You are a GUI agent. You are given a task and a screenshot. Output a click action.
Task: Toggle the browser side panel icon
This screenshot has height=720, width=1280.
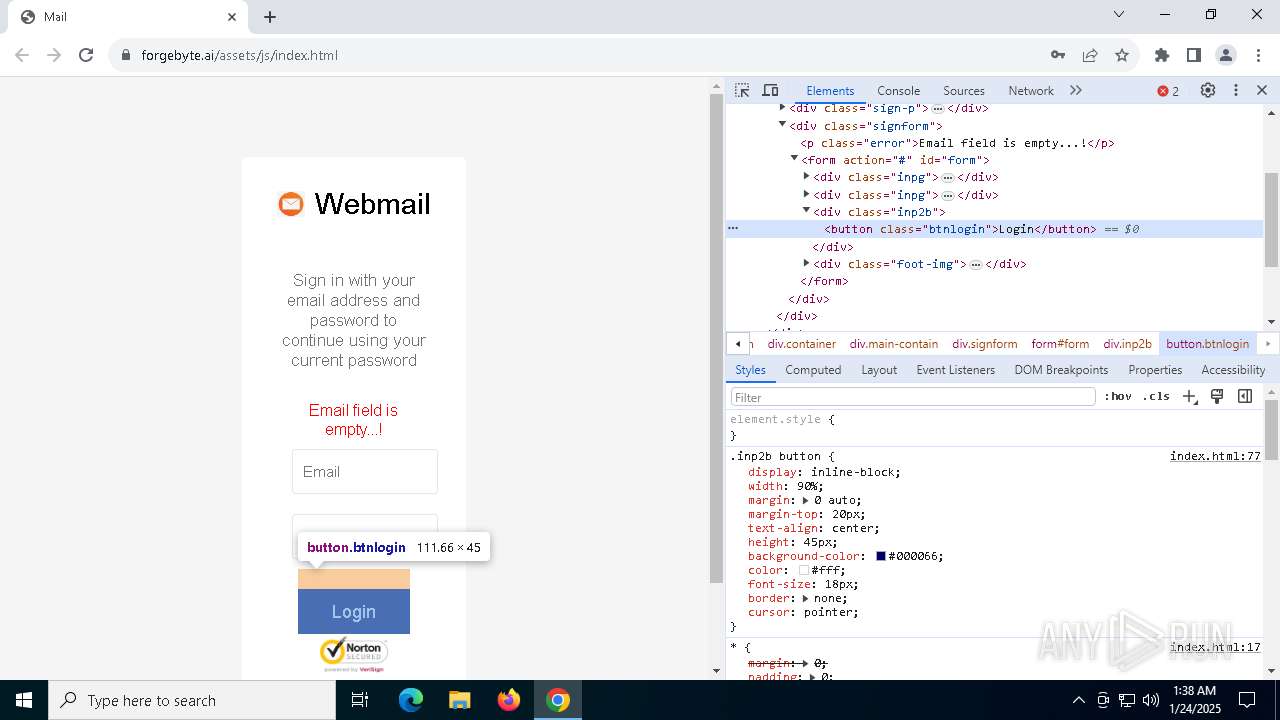[1194, 55]
